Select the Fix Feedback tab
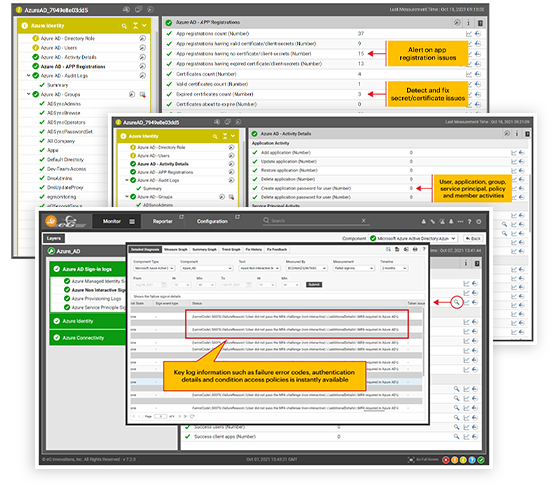558x501 pixels. 277,249
